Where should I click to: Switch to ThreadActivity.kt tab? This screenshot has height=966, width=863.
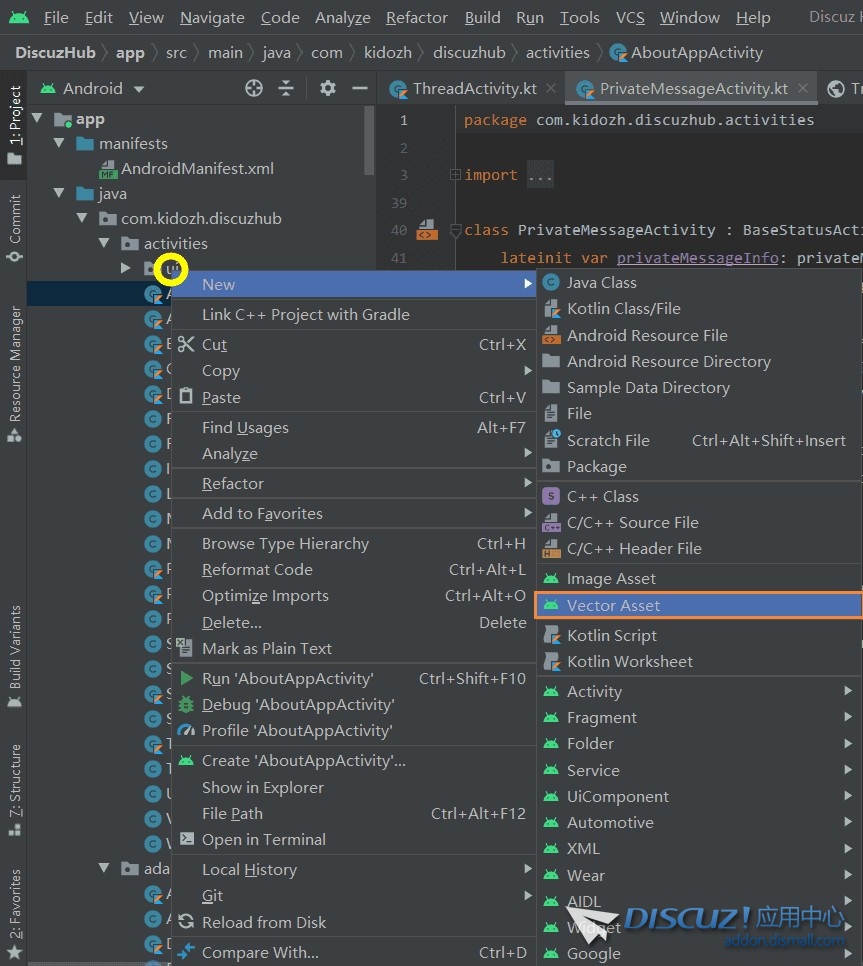(x=474, y=89)
